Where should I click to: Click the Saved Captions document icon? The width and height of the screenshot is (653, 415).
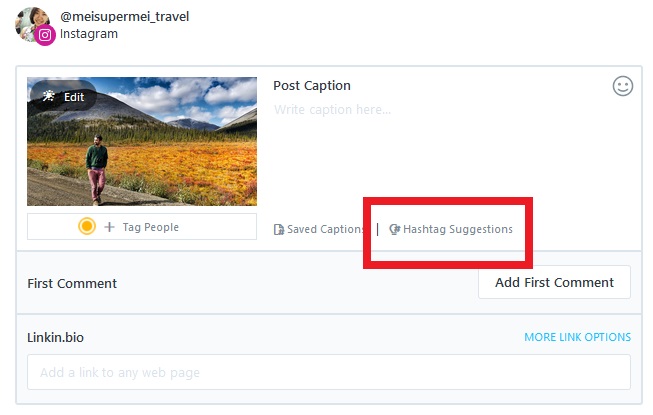pos(279,229)
